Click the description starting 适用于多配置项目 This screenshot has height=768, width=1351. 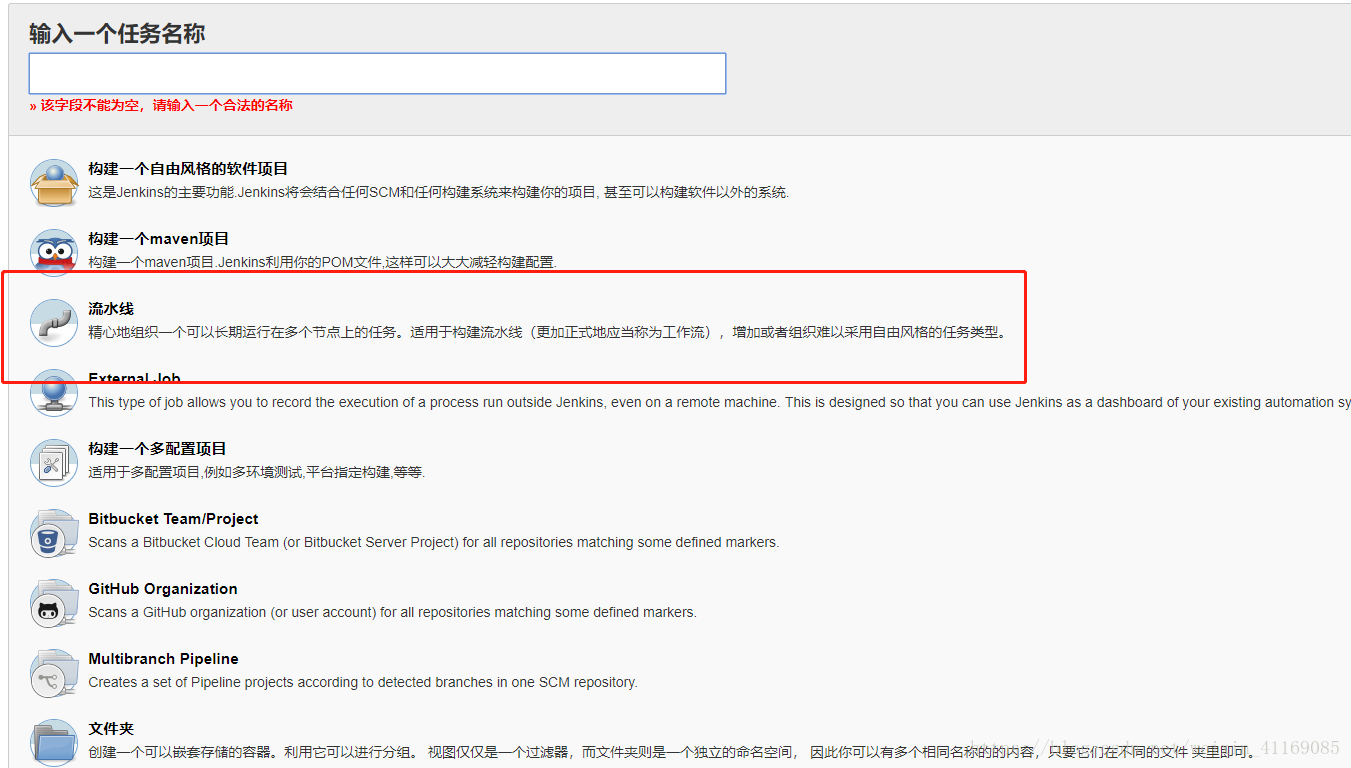257,472
